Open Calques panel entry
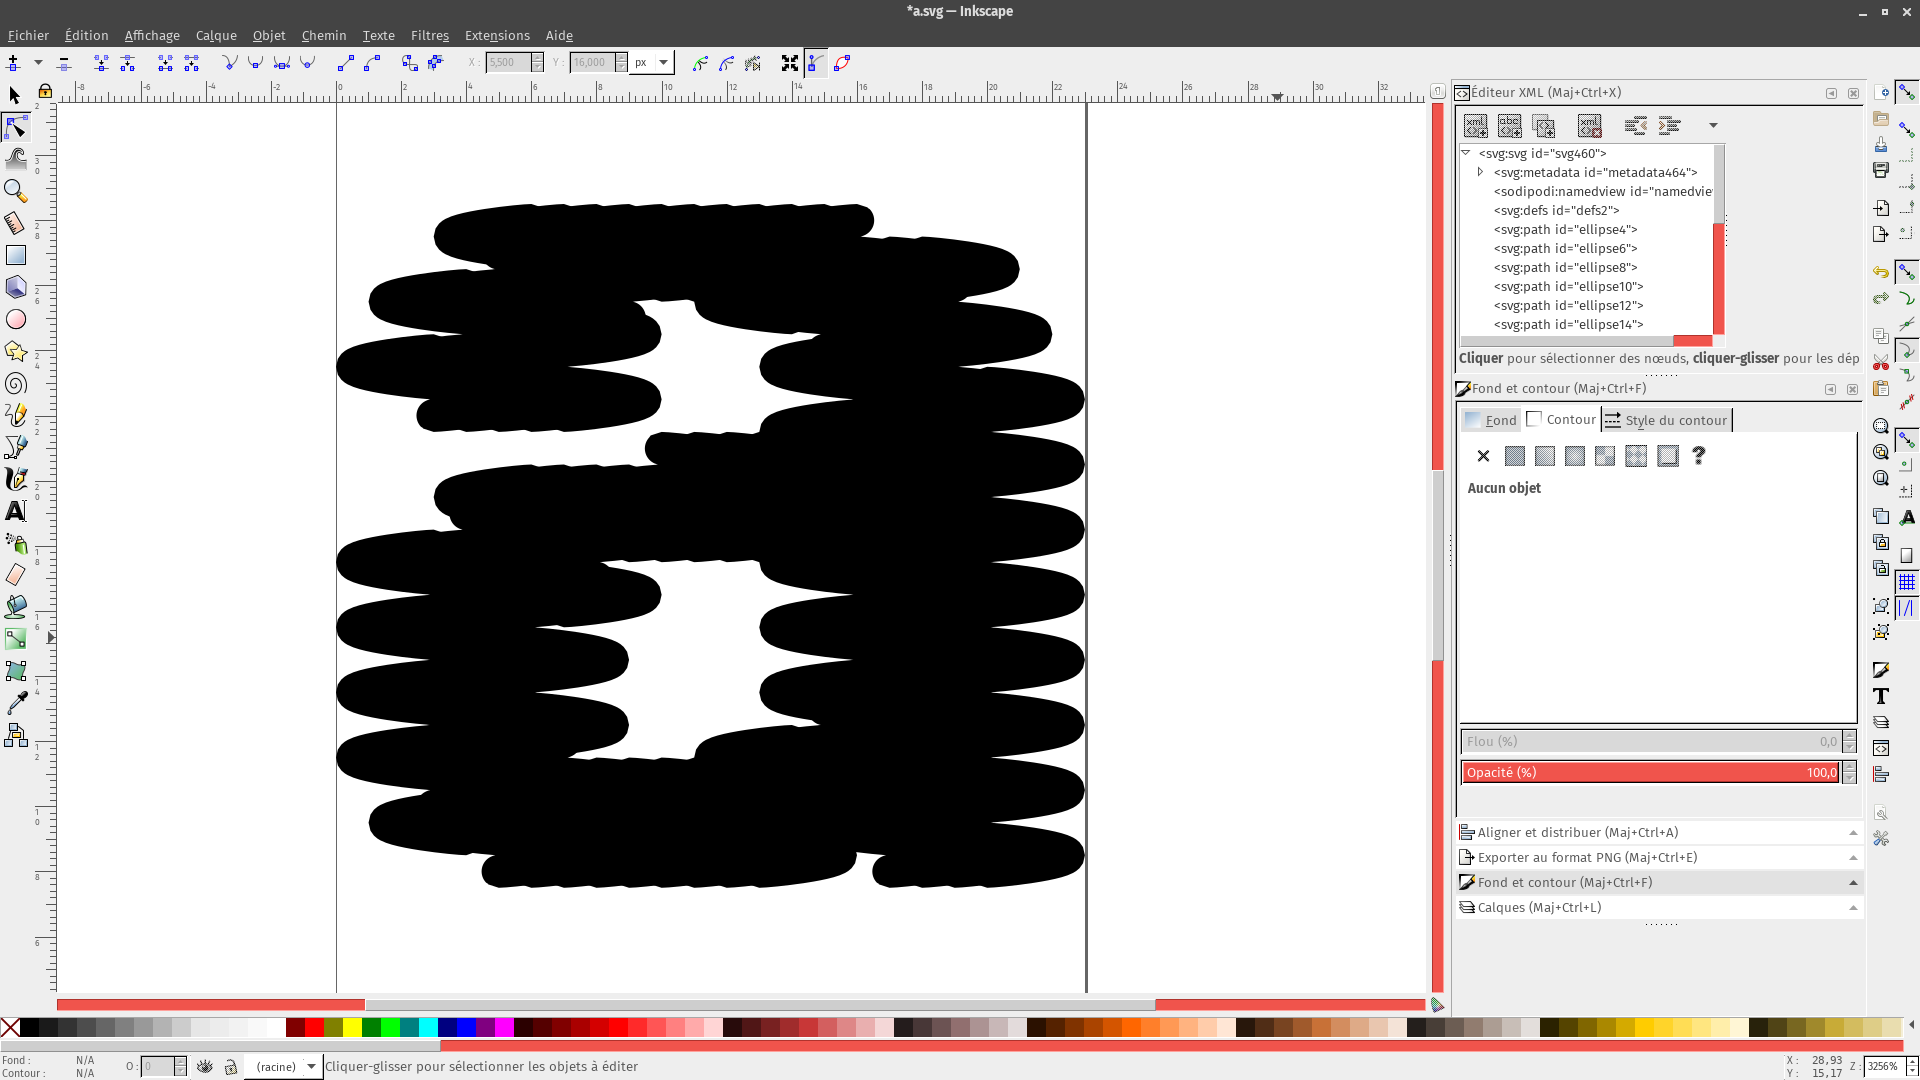 [x=1539, y=907]
